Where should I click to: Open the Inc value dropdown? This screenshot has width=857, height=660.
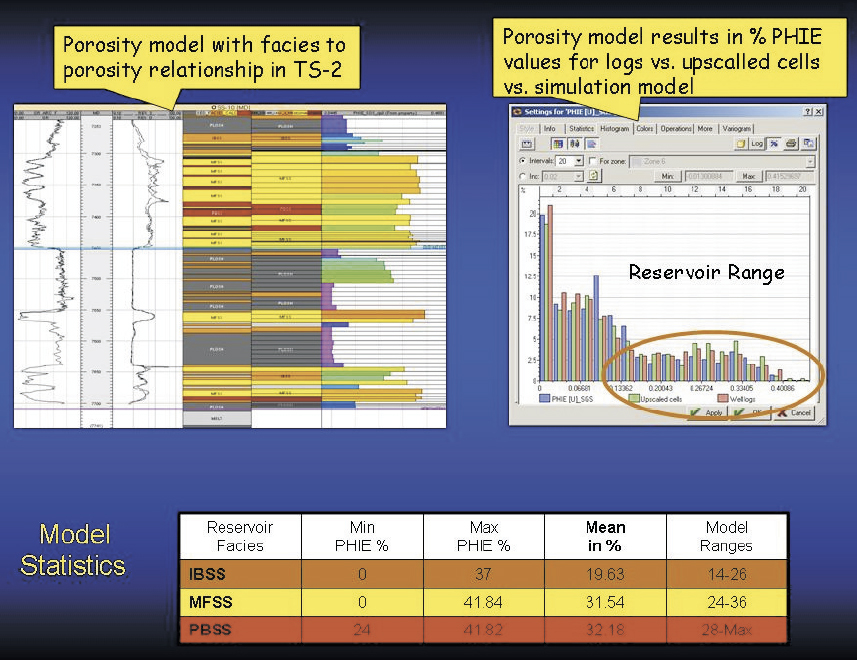(x=579, y=176)
